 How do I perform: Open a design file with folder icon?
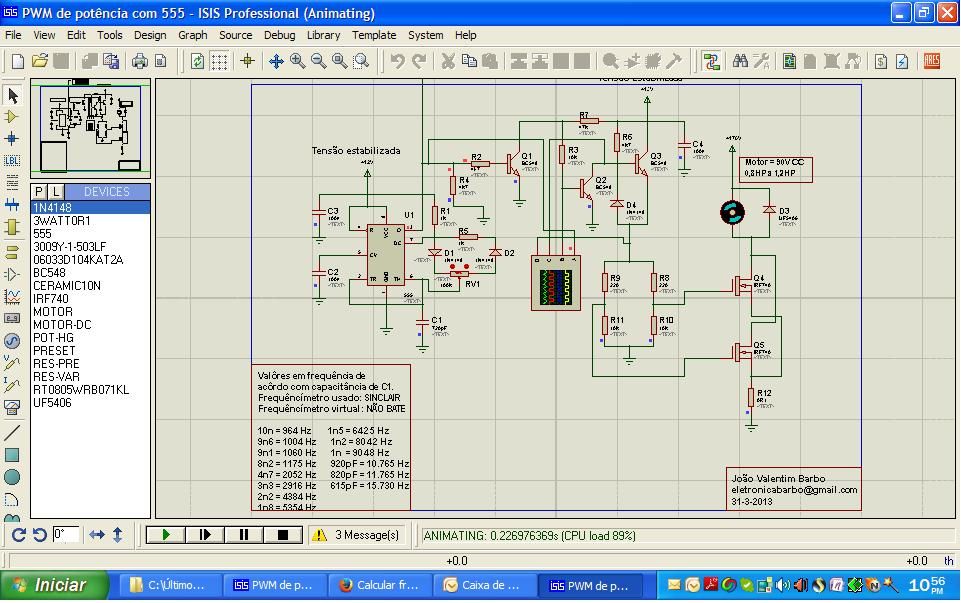pos(40,61)
